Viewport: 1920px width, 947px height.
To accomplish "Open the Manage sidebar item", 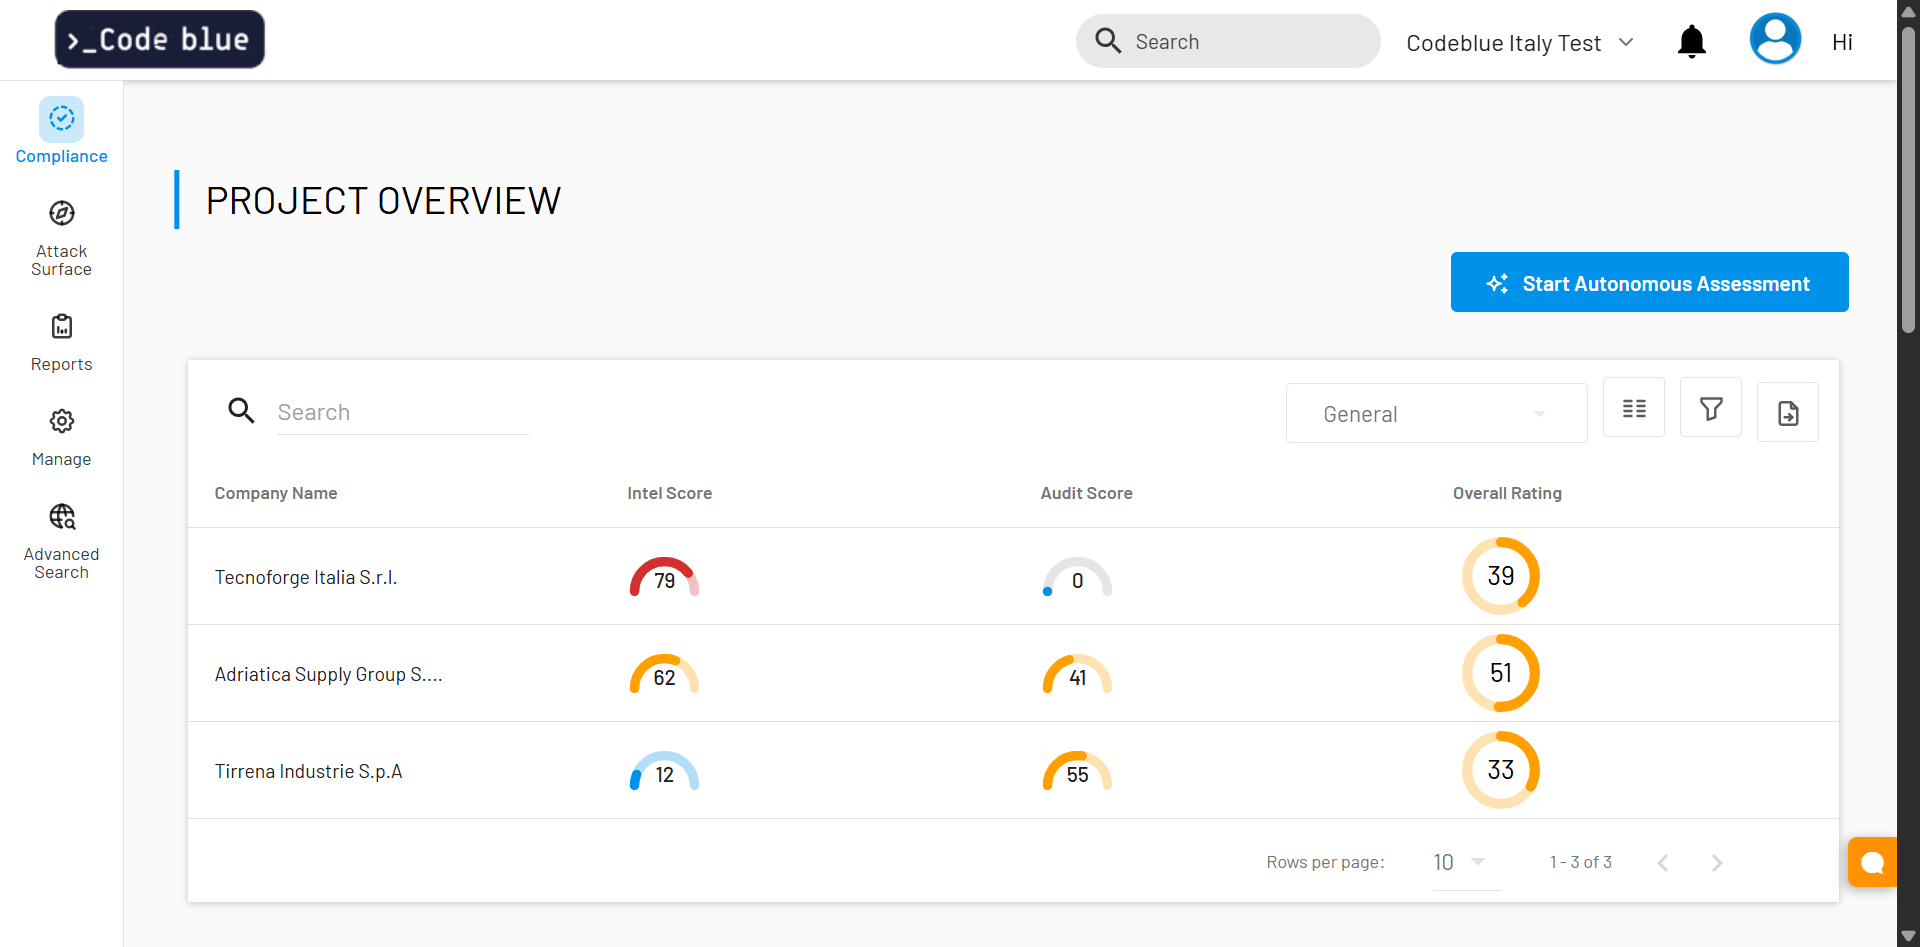I will [61, 437].
